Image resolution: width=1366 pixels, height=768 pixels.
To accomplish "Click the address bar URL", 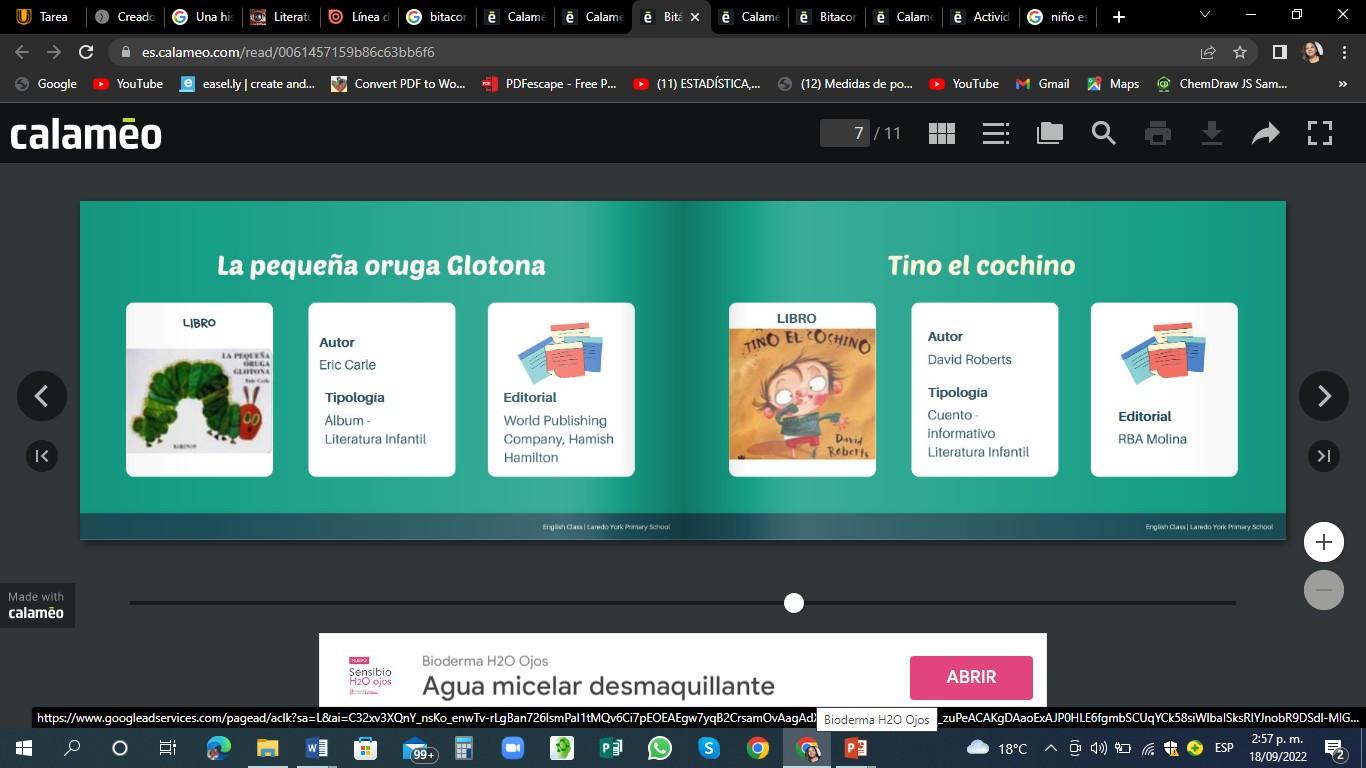I will pos(288,52).
